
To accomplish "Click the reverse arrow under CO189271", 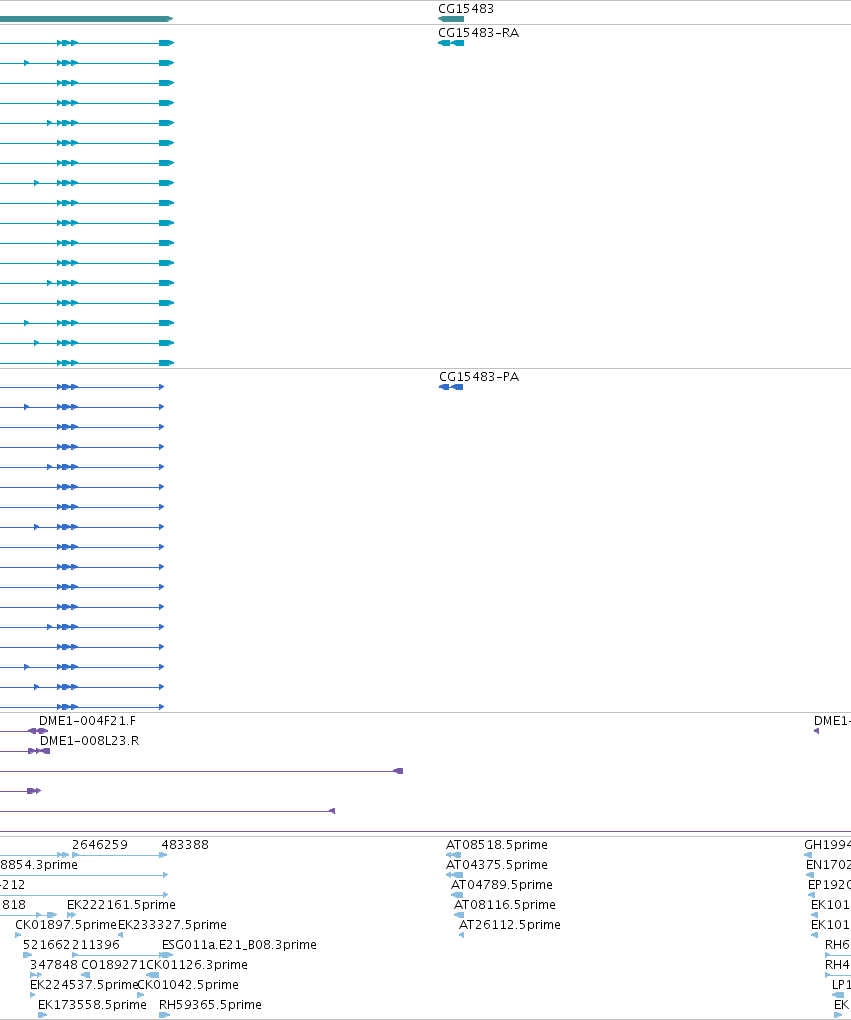I will [85, 975].
